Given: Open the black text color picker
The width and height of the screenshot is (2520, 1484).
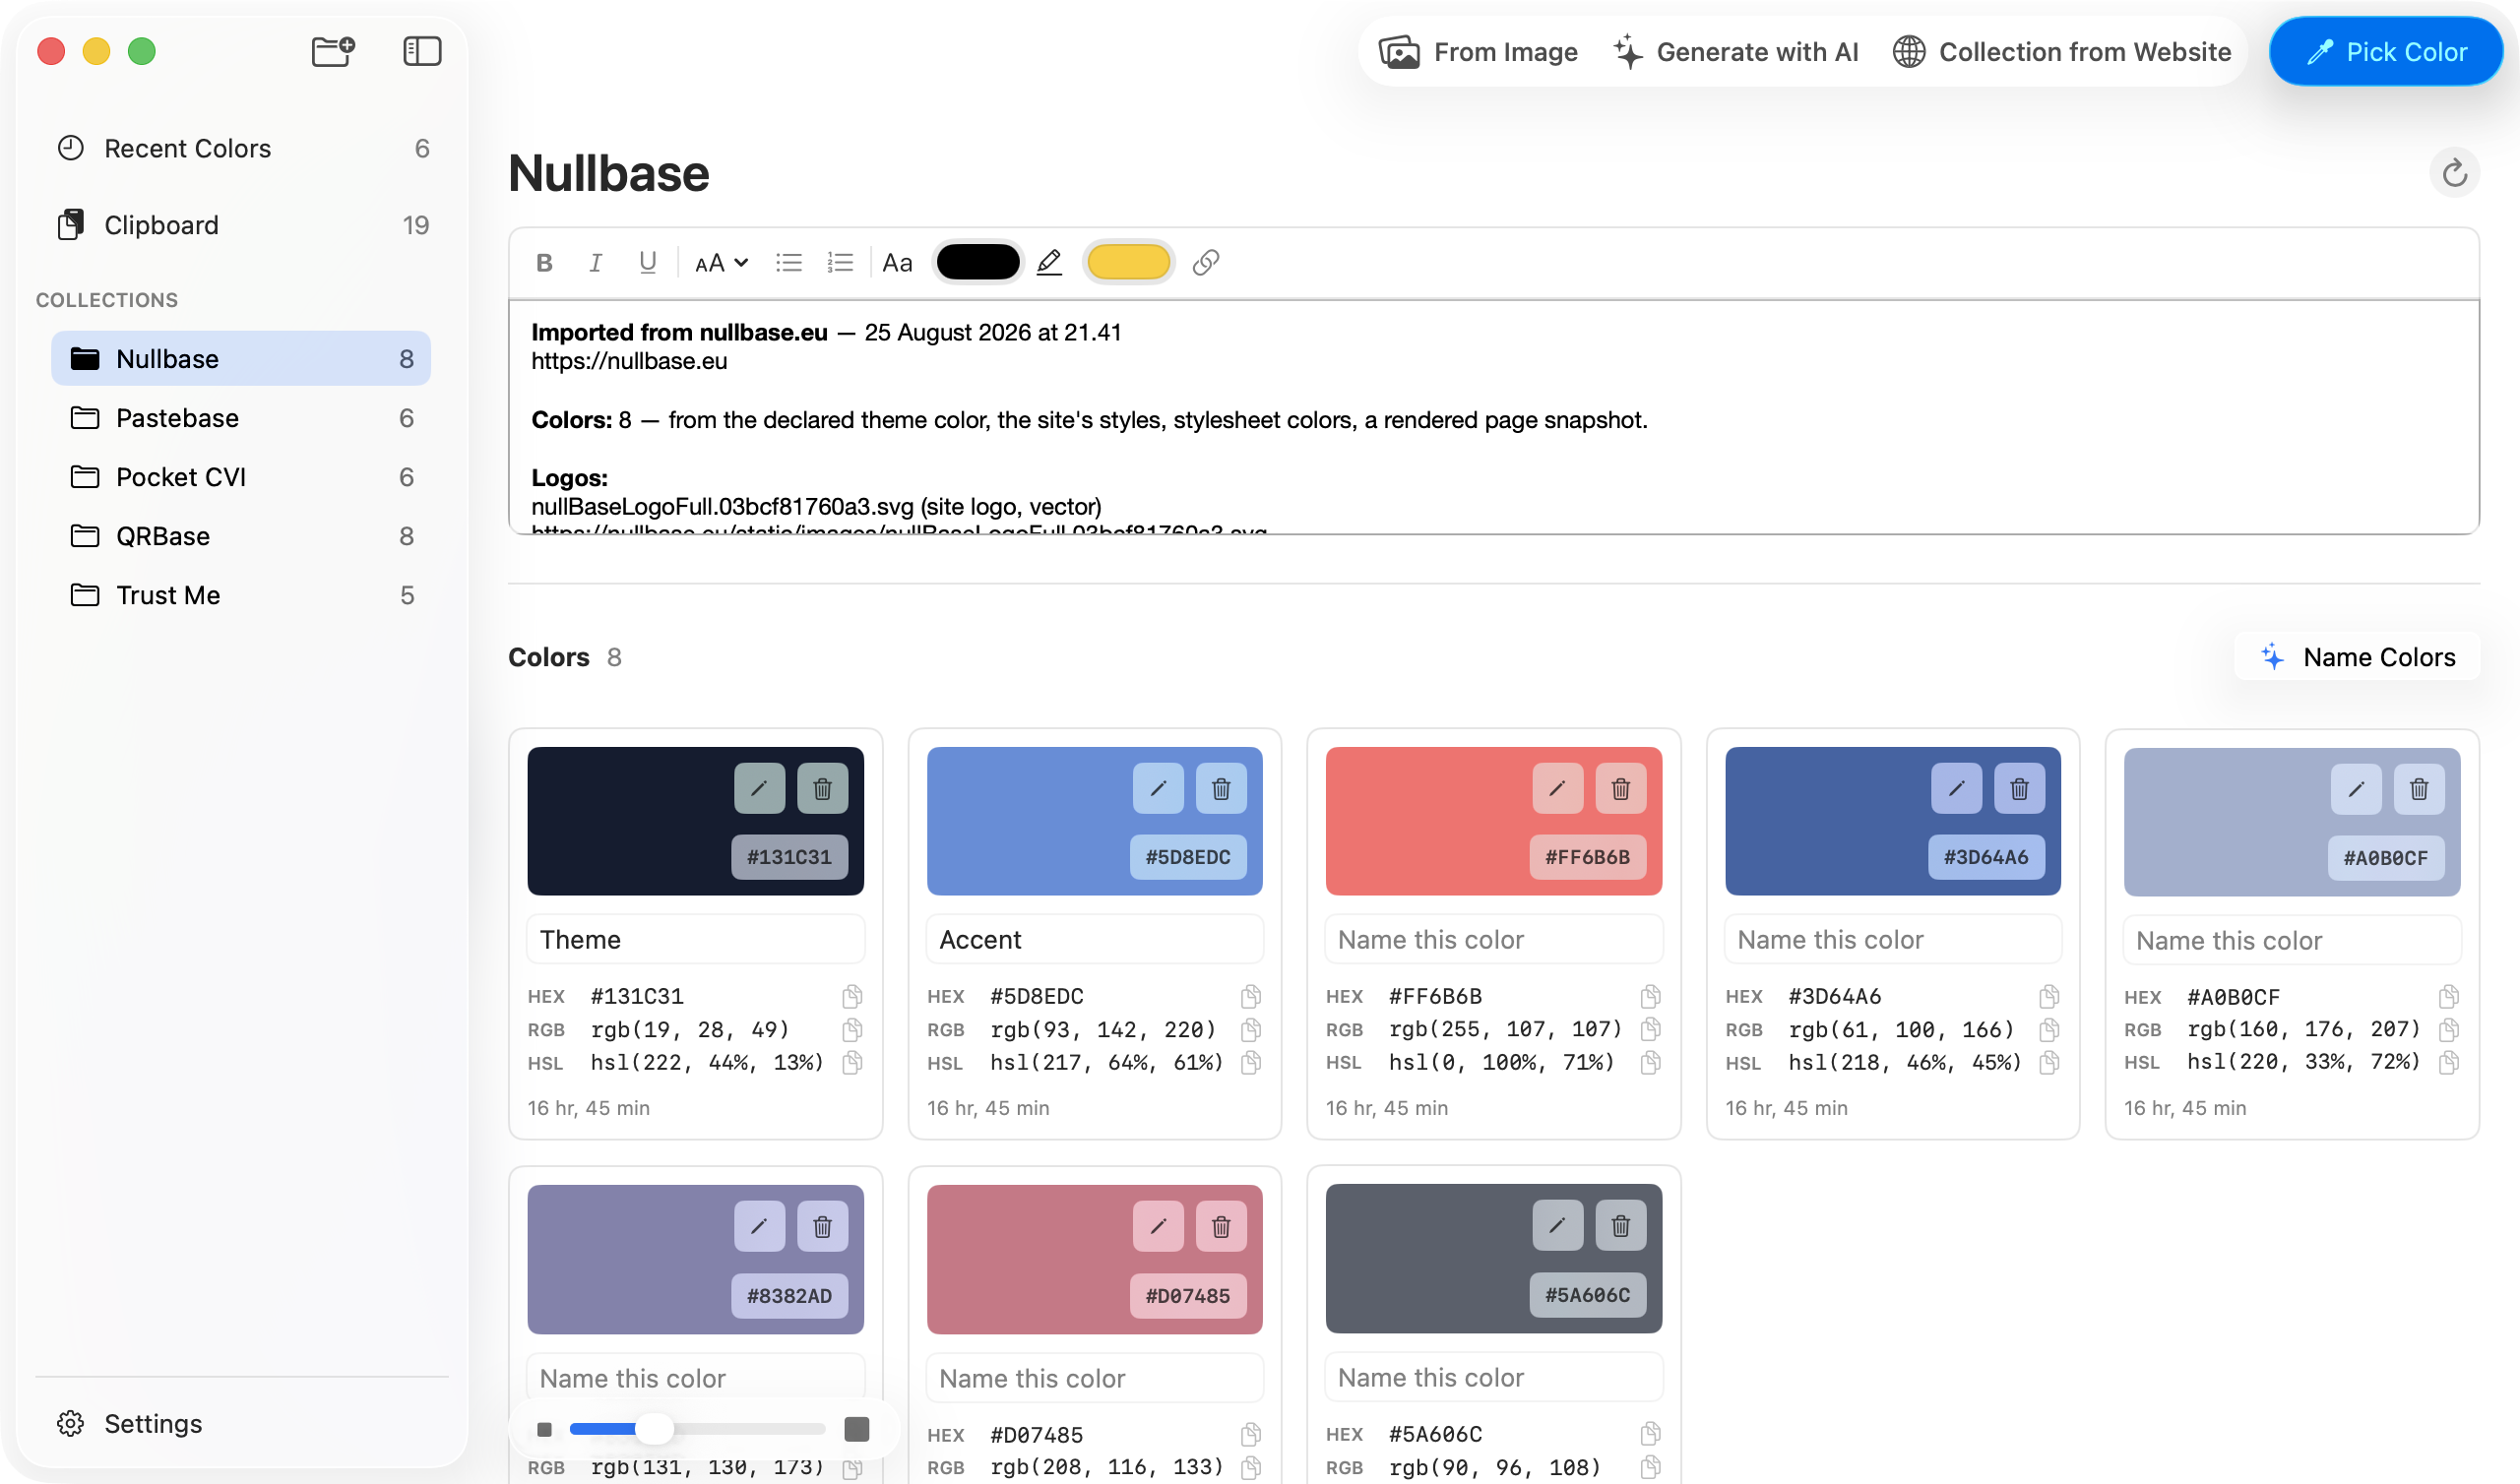Looking at the screenshot, I should (x=978, y=263).
